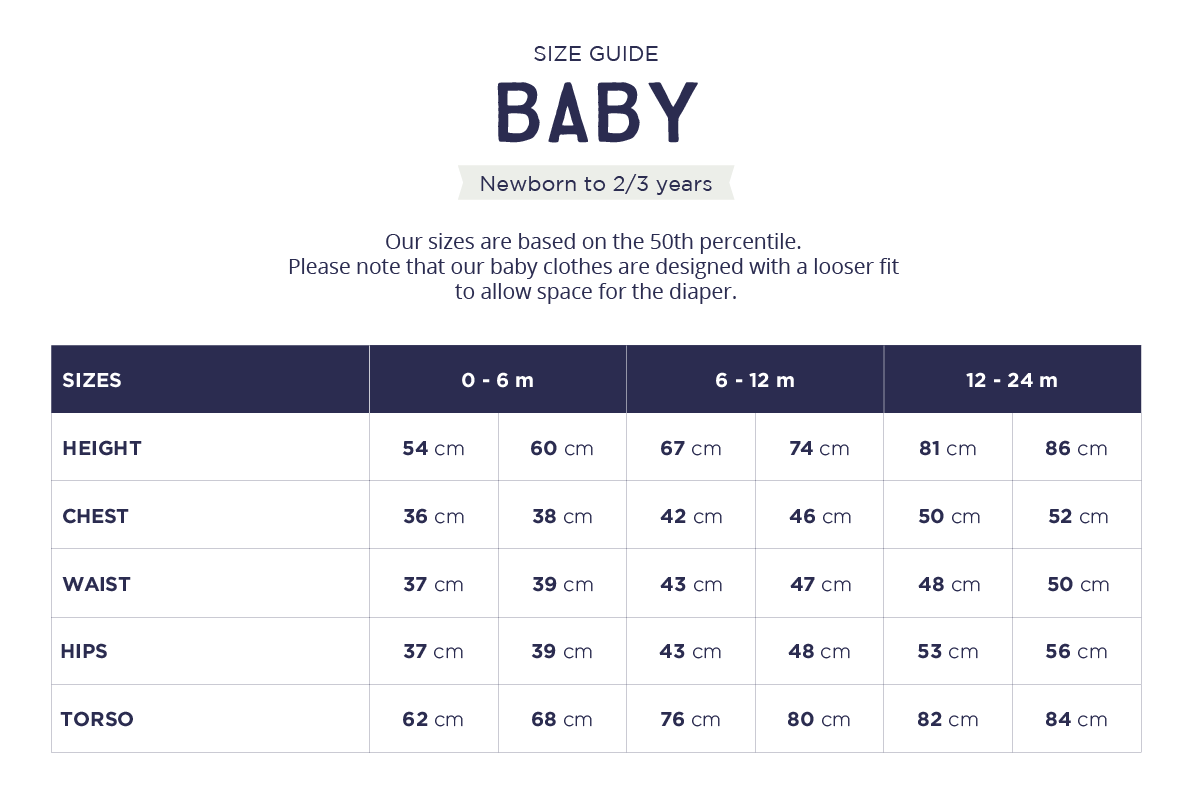The width and height of the screenshot is (1191, 801).
Task: Click the HEIGHT row label
Action: 102,448
